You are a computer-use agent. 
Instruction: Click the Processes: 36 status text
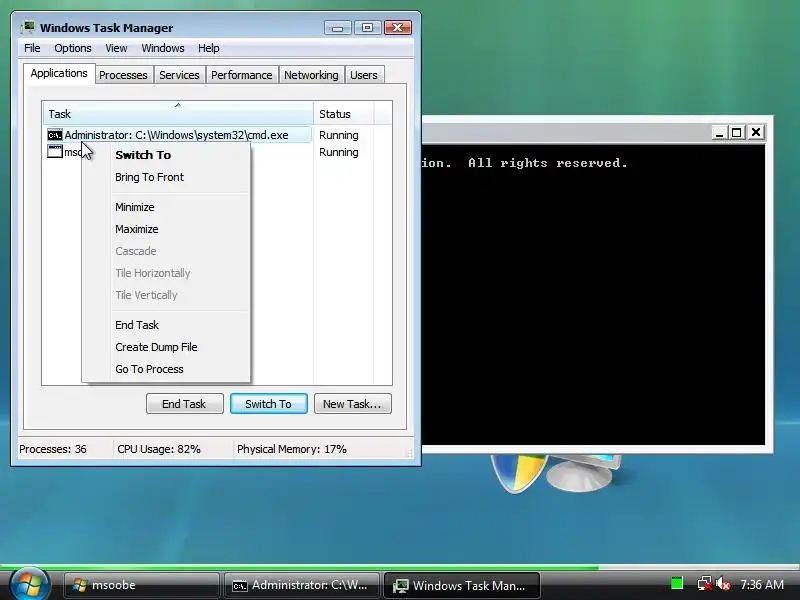[x=53, y=449]
